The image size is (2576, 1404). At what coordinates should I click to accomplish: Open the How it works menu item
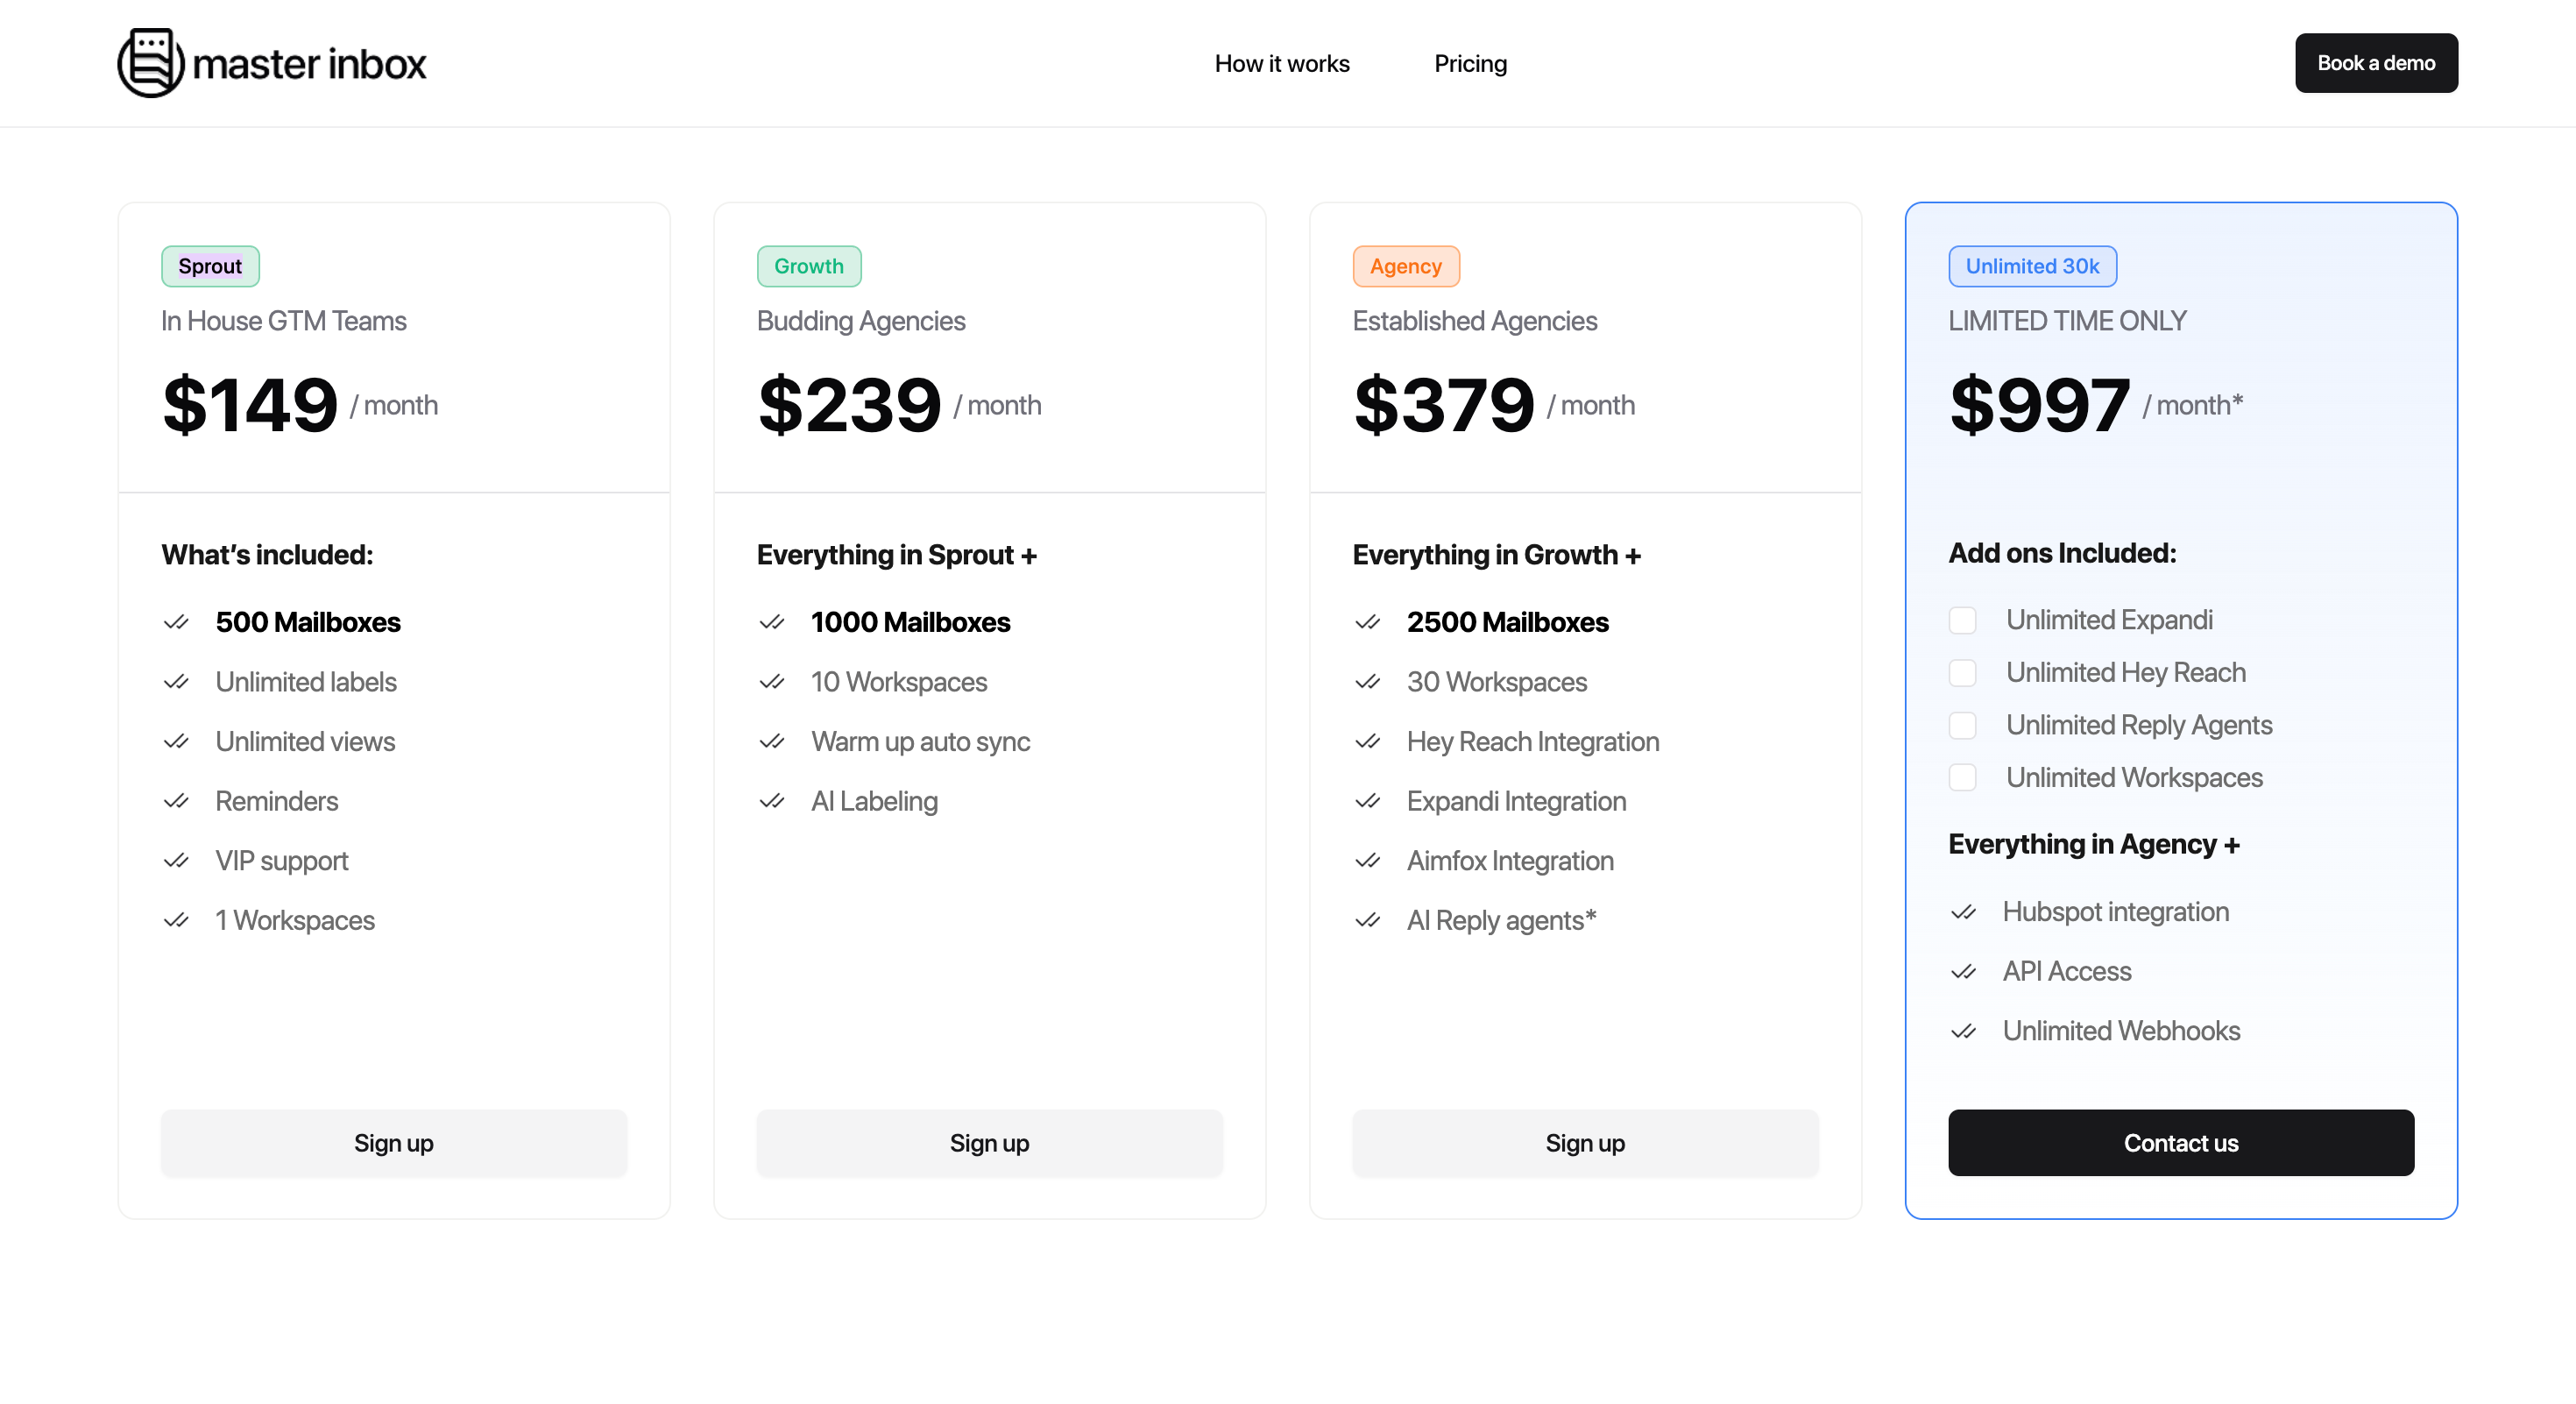(x=1282, y=63)
